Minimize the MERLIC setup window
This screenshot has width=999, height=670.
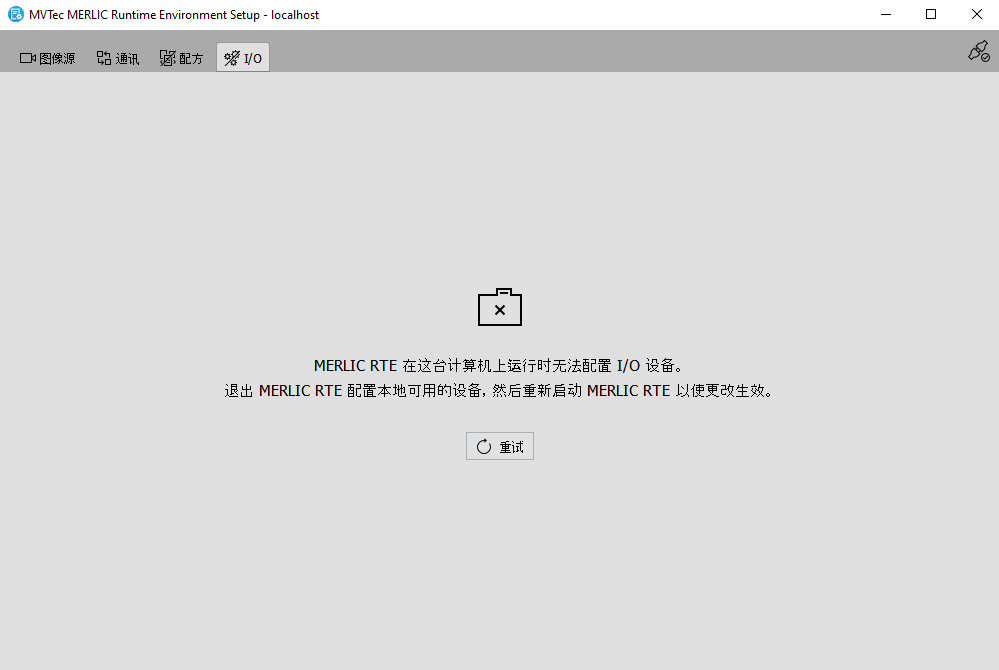[885, 14]
